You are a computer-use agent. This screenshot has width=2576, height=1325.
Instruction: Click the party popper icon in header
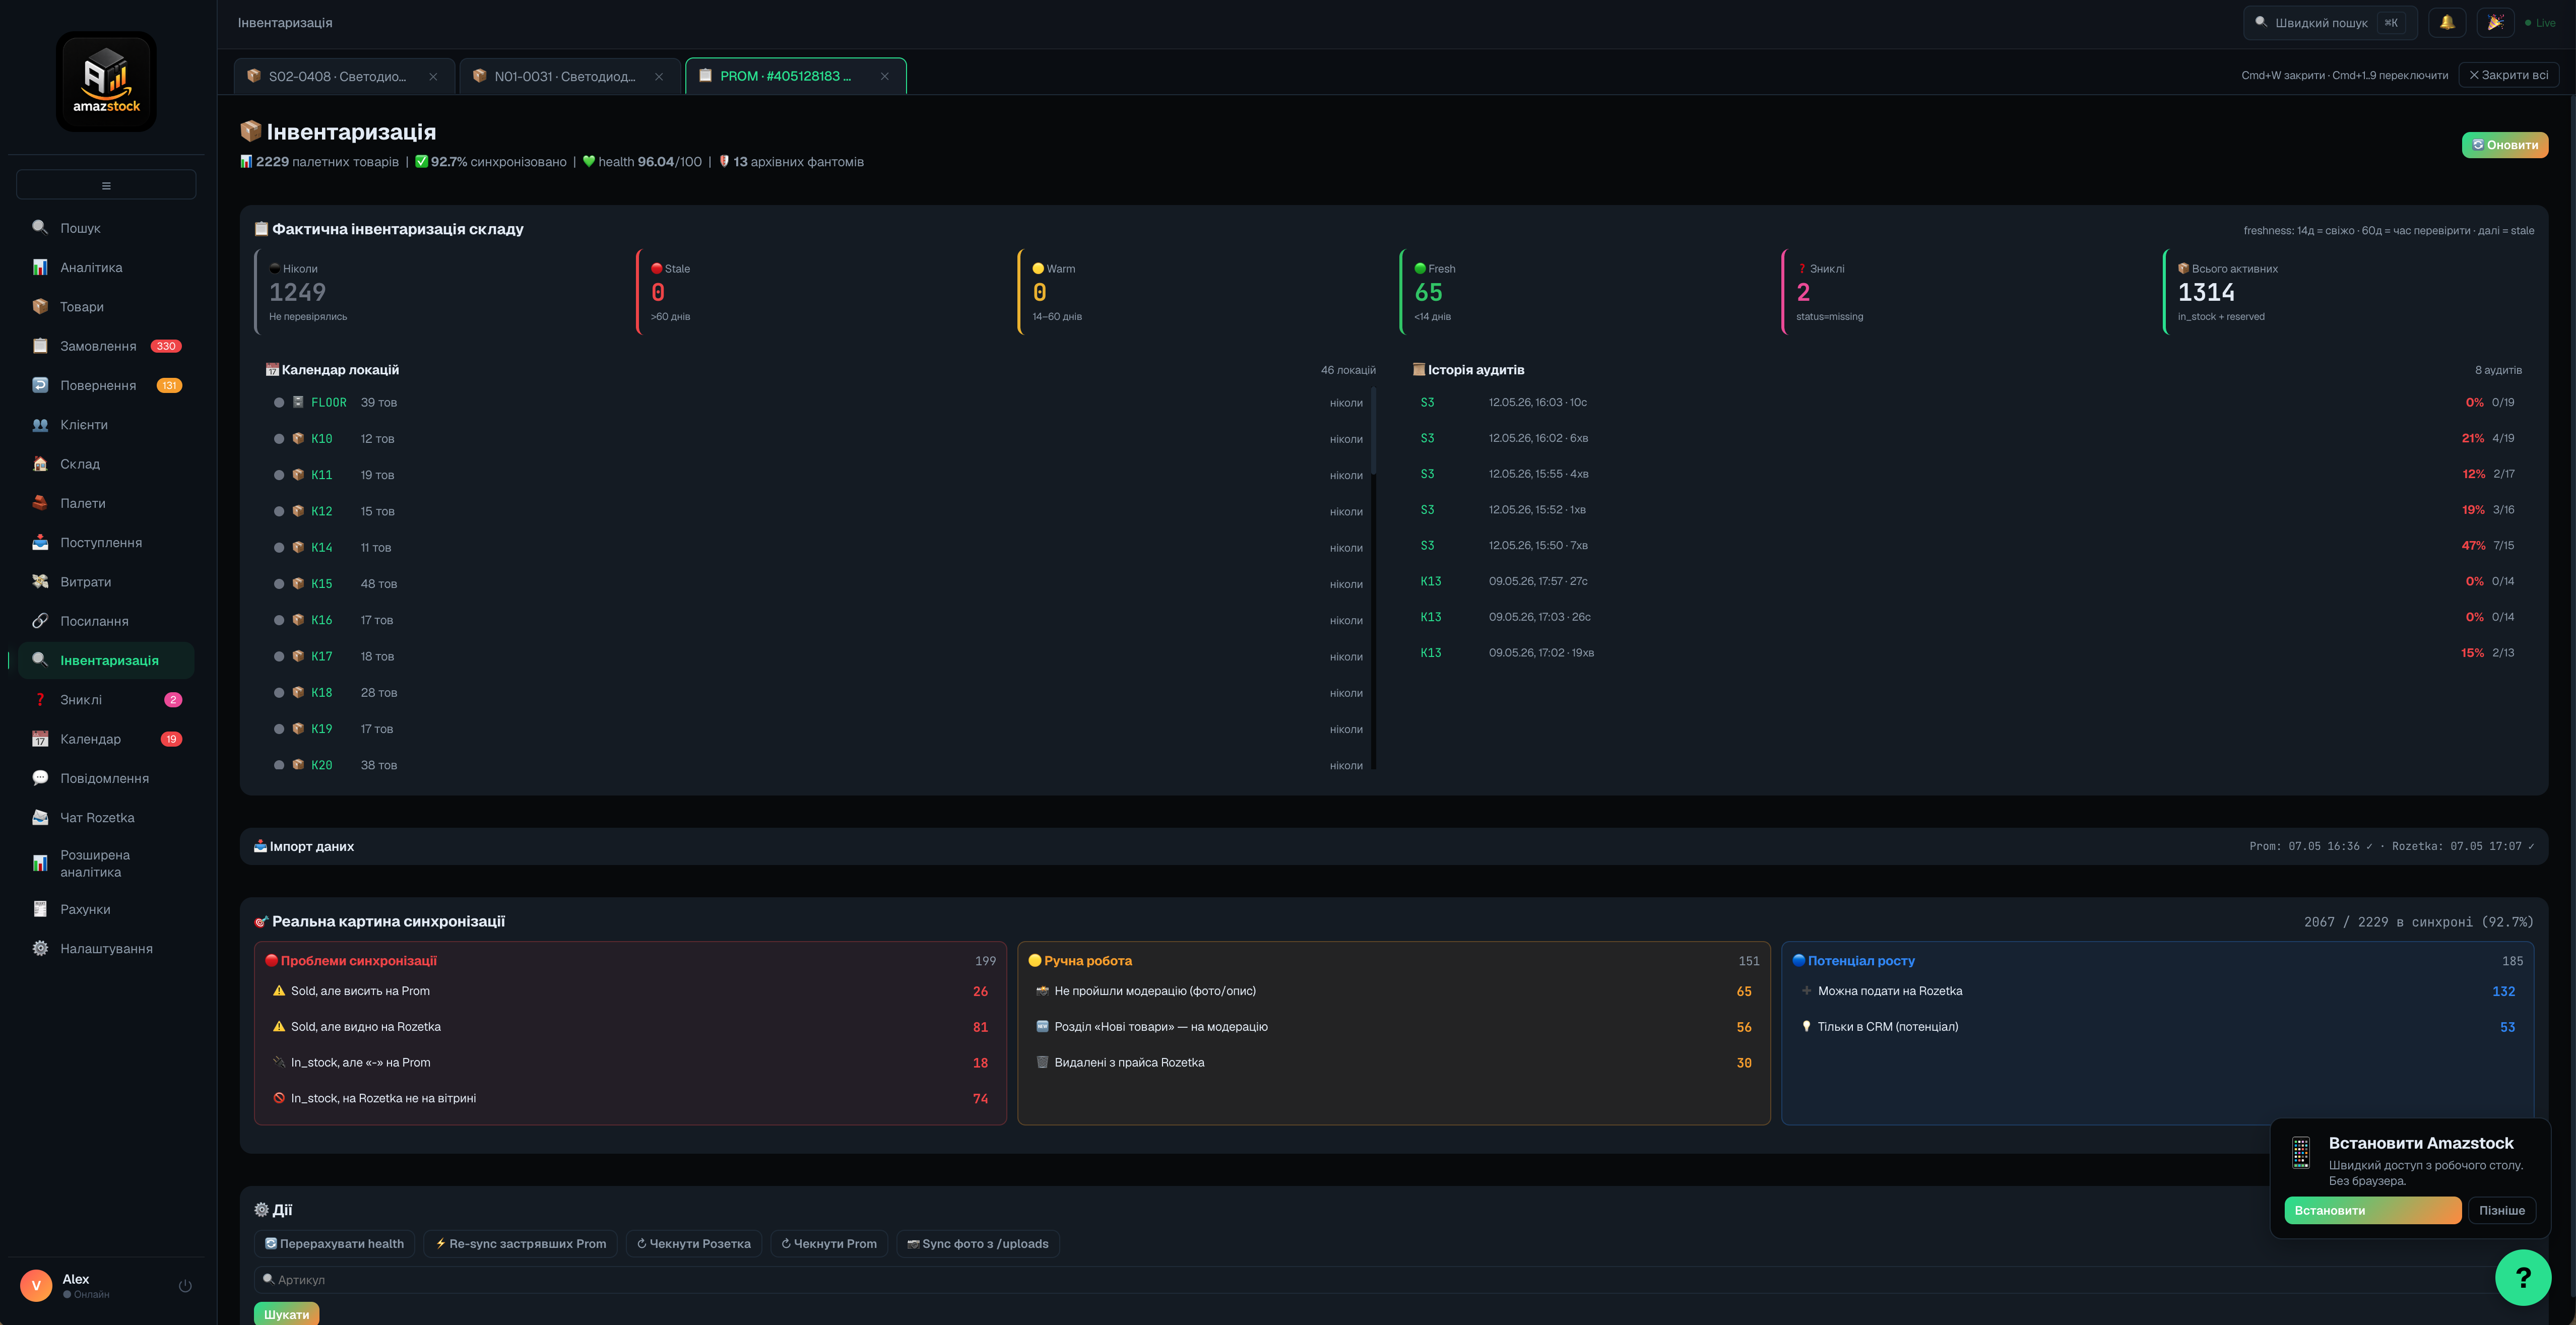point(2495,22)
